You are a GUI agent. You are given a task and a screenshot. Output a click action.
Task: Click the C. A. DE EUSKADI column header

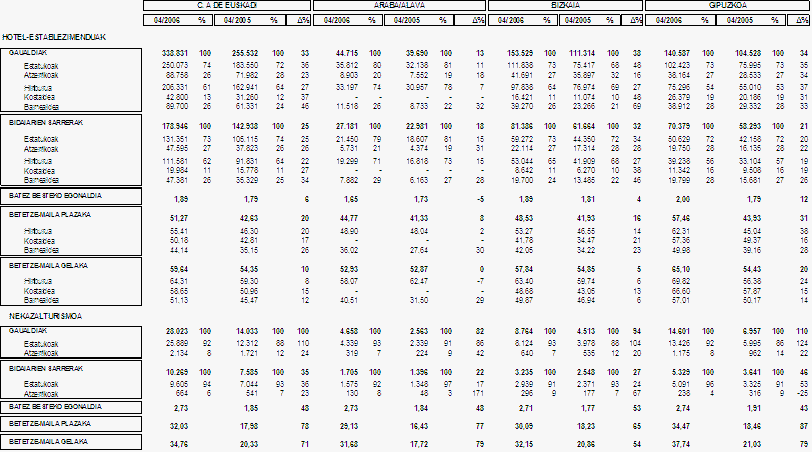coord(227,5)
